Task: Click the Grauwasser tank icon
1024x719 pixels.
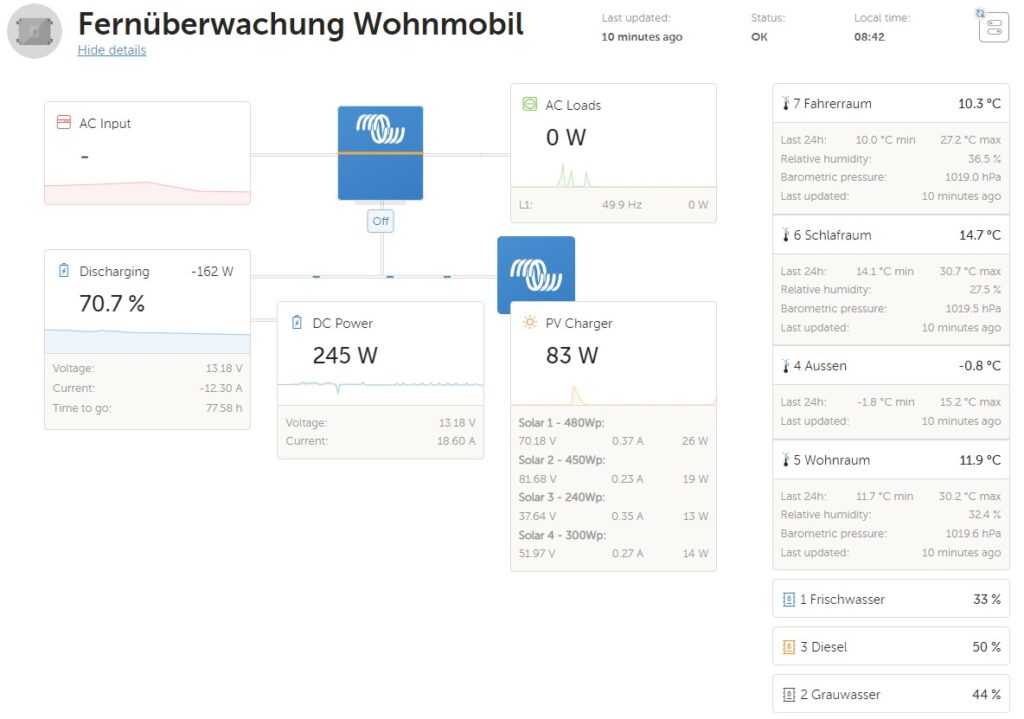Action: coord(789,695)
